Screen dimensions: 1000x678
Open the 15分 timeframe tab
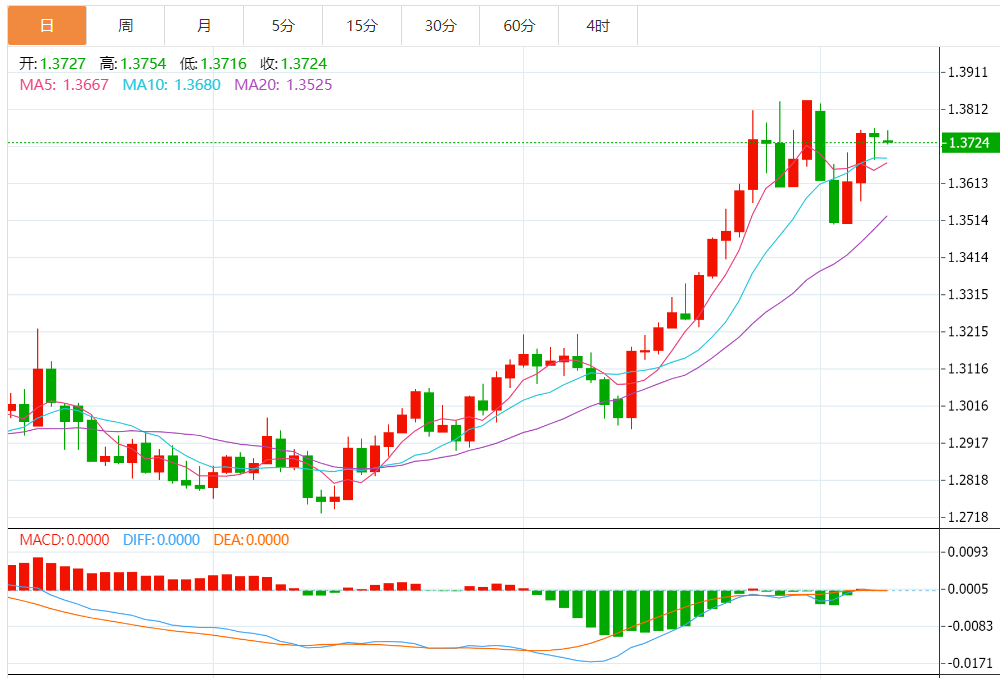click(362, 26)
